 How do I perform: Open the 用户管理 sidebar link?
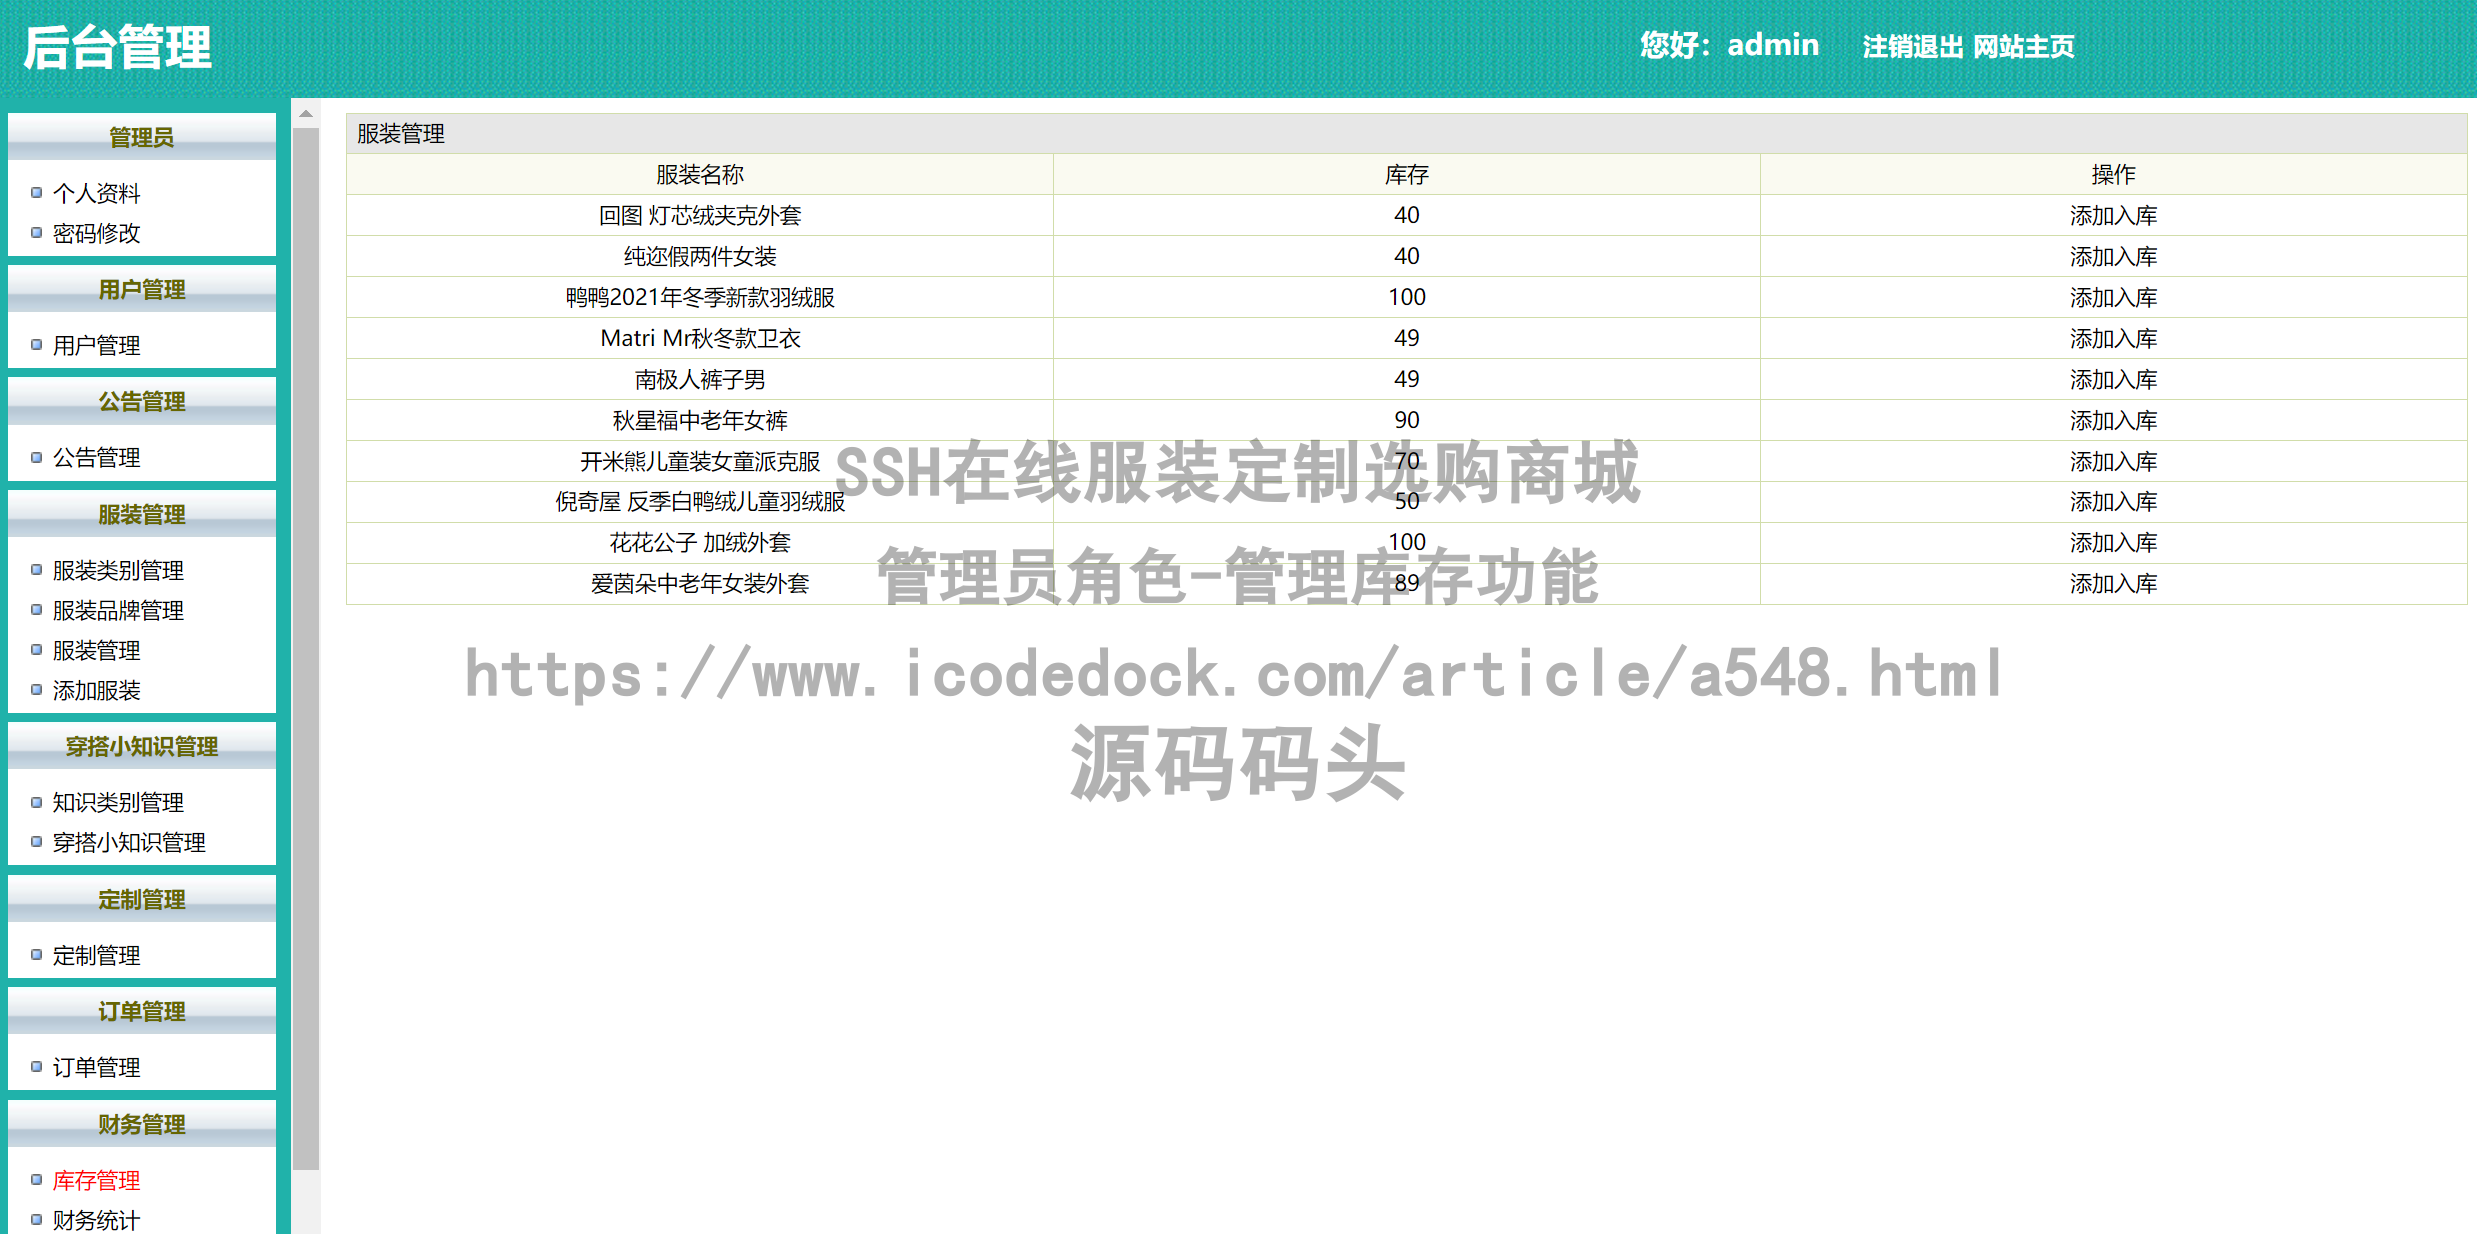pos(96,346)
